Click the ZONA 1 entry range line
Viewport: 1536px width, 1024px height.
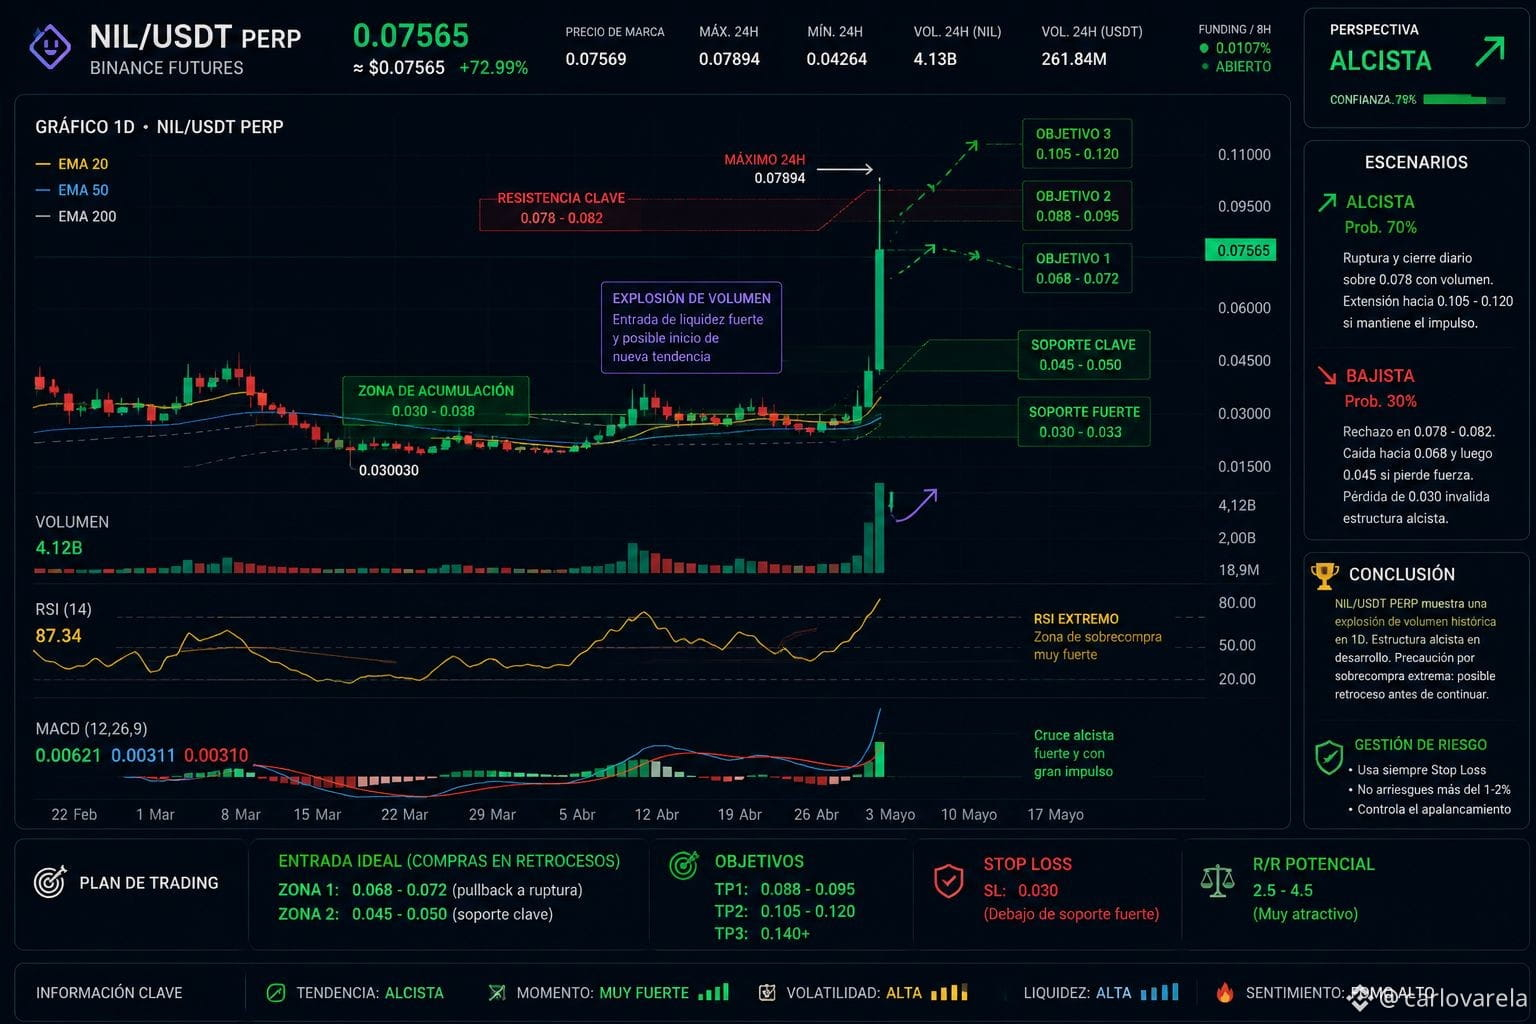(x=430, y=890)
